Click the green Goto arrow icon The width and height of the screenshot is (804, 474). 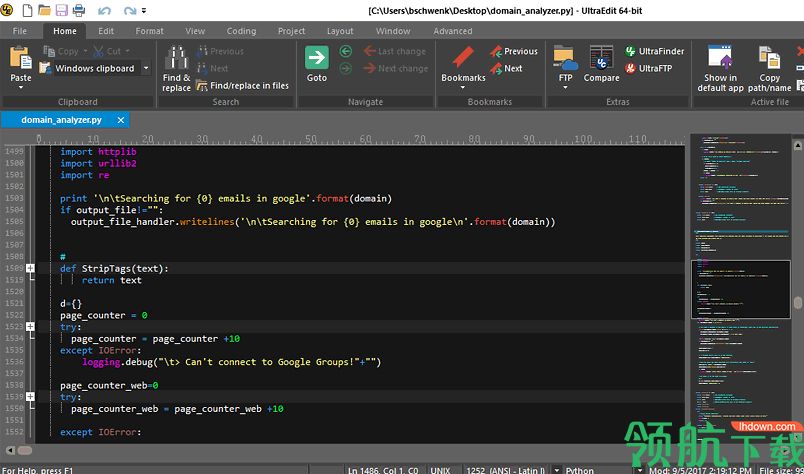(317, 57)
